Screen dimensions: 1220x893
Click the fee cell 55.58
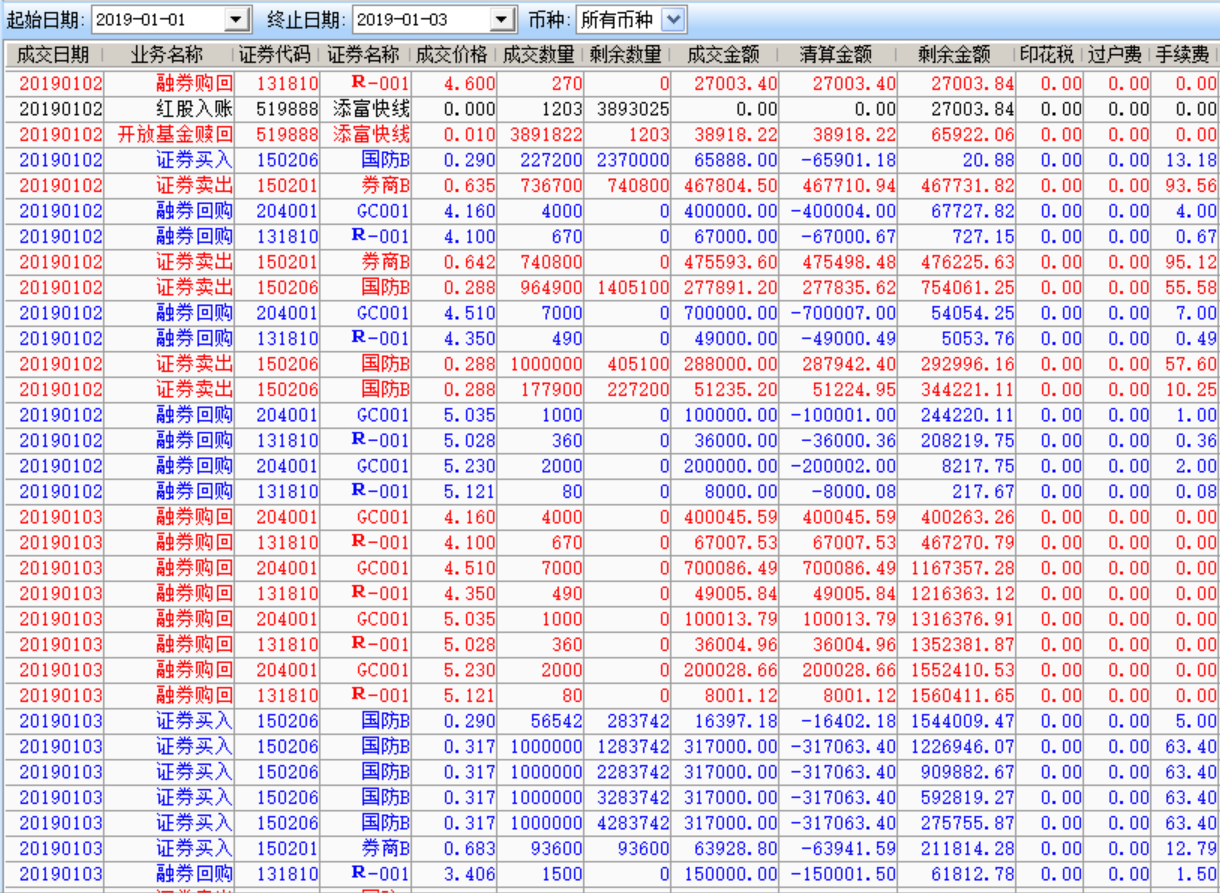[x=1186, y=287]
